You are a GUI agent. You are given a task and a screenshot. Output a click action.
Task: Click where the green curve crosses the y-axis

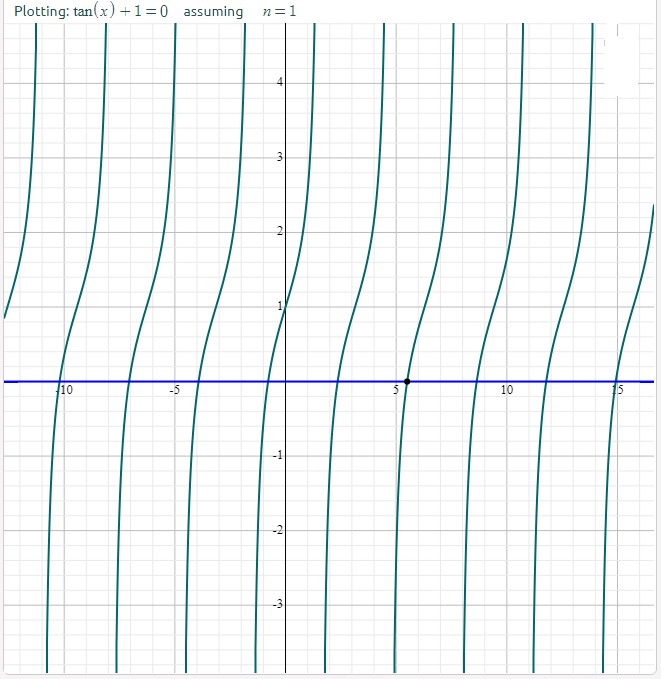[285, 307]
